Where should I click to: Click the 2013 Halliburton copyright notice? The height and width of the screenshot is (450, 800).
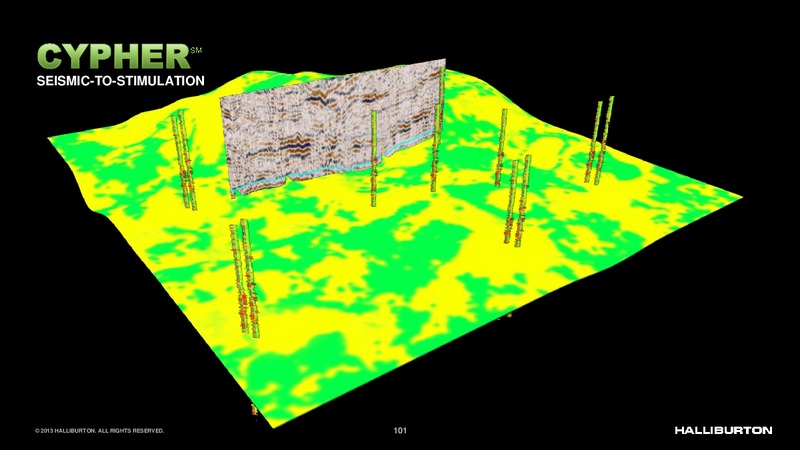99,431
